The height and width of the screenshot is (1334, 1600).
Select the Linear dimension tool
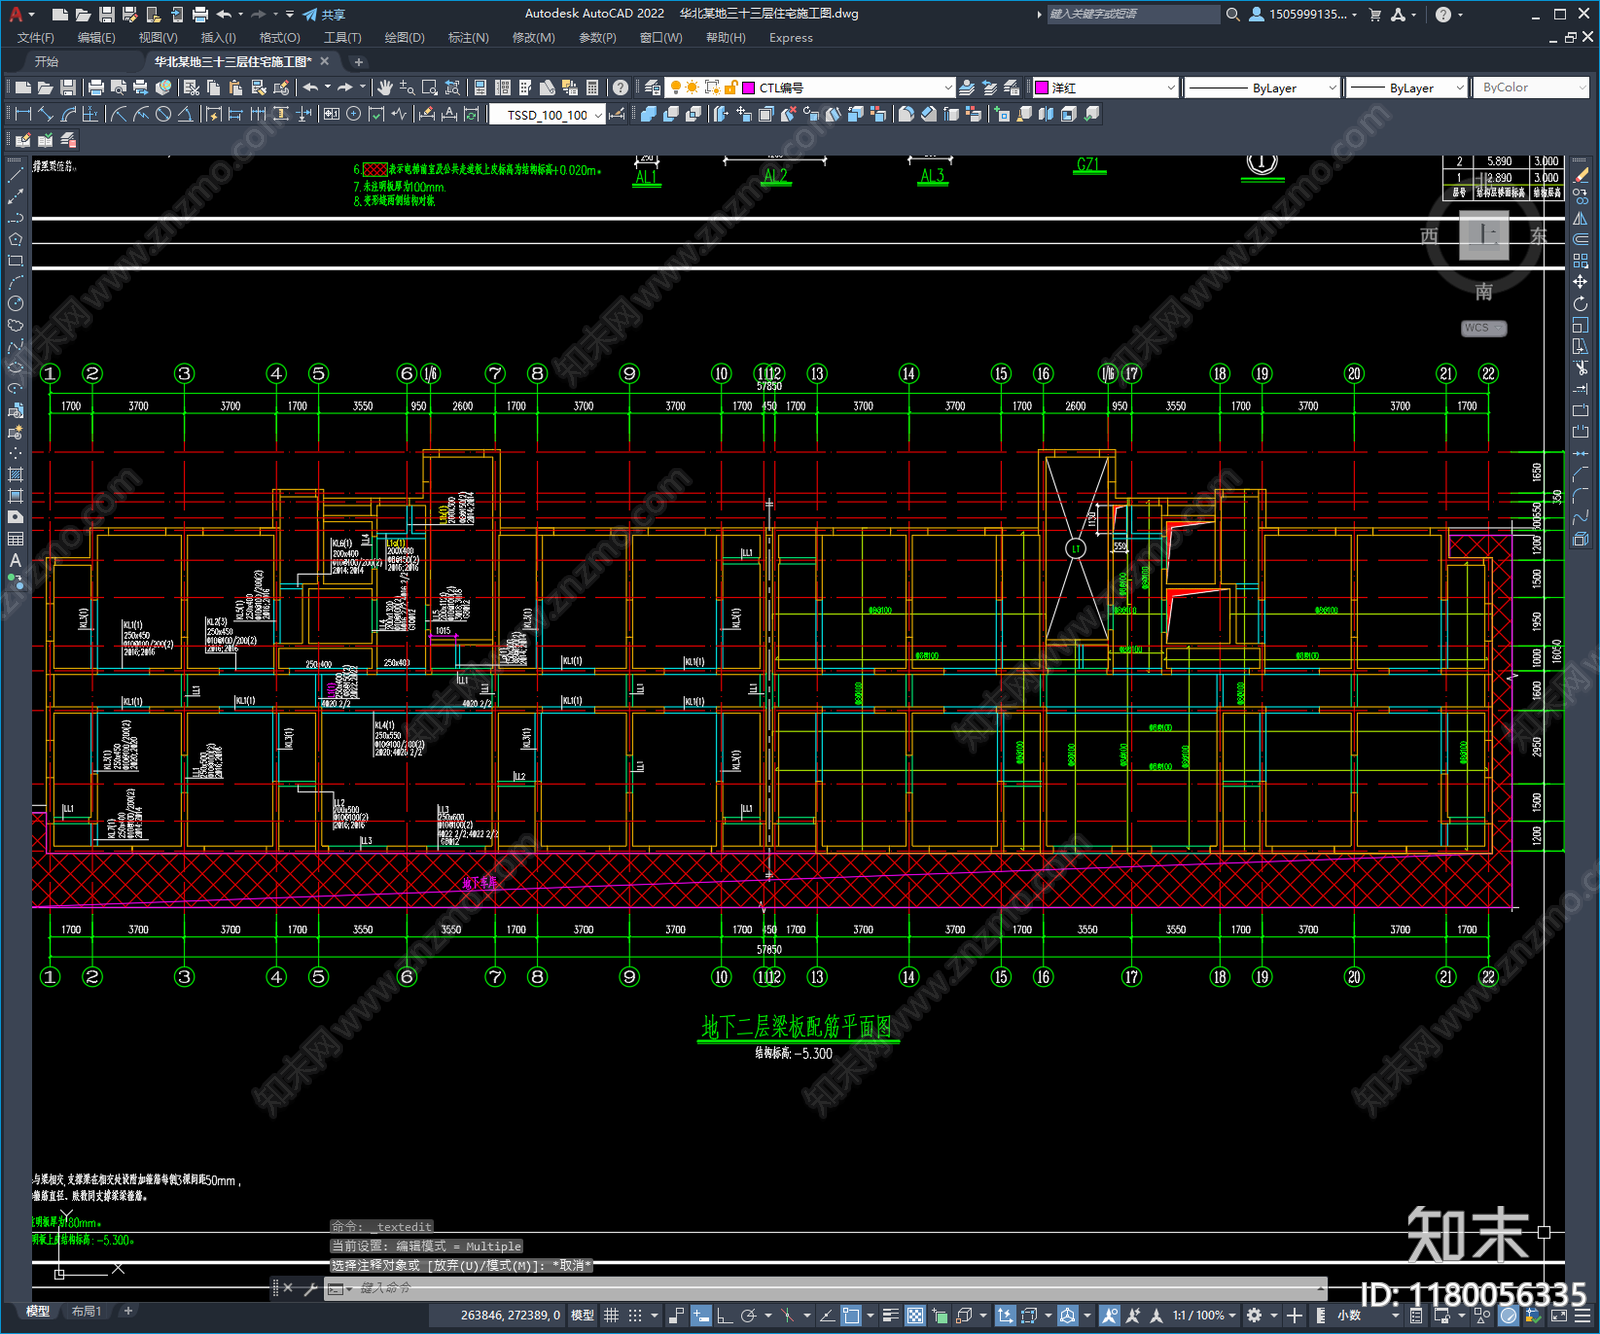[23, 114]
